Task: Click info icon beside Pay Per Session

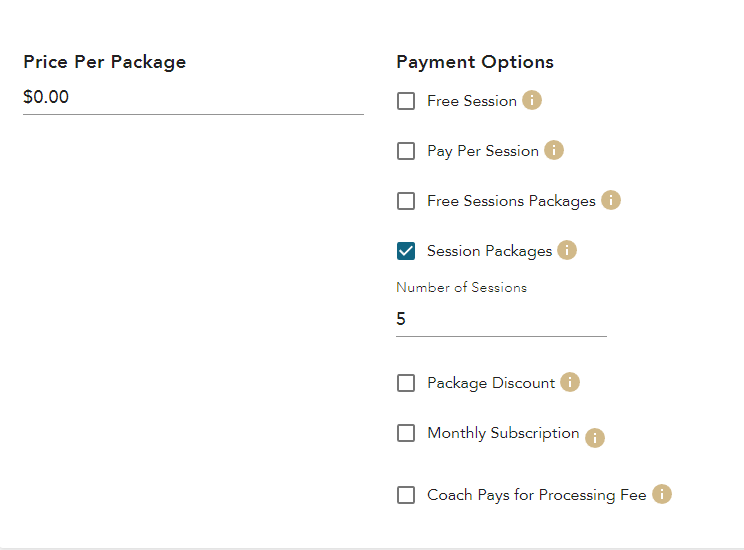Action: click(x=554, y=150)
